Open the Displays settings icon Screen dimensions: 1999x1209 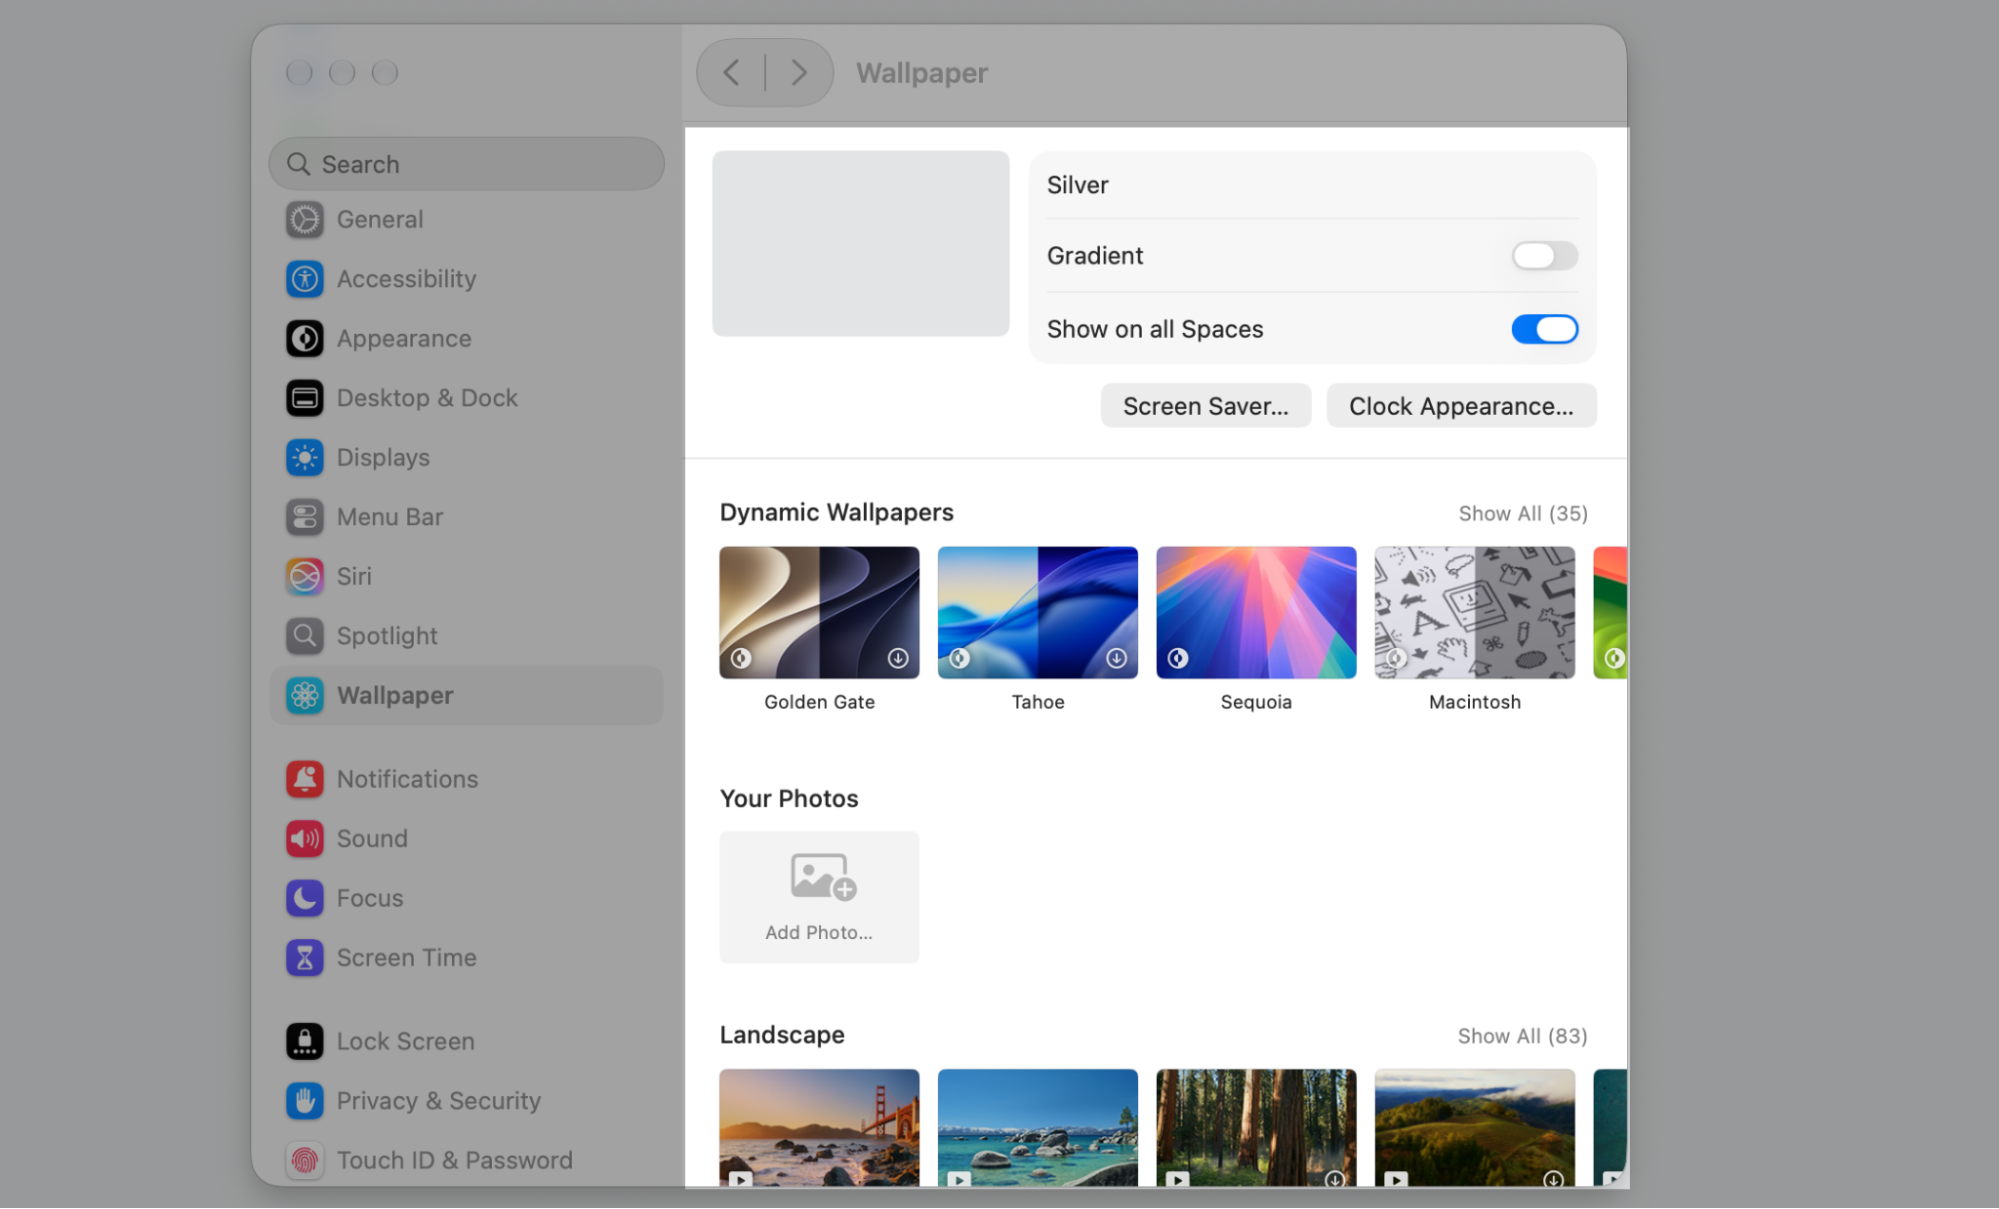(x=304, y=457)
